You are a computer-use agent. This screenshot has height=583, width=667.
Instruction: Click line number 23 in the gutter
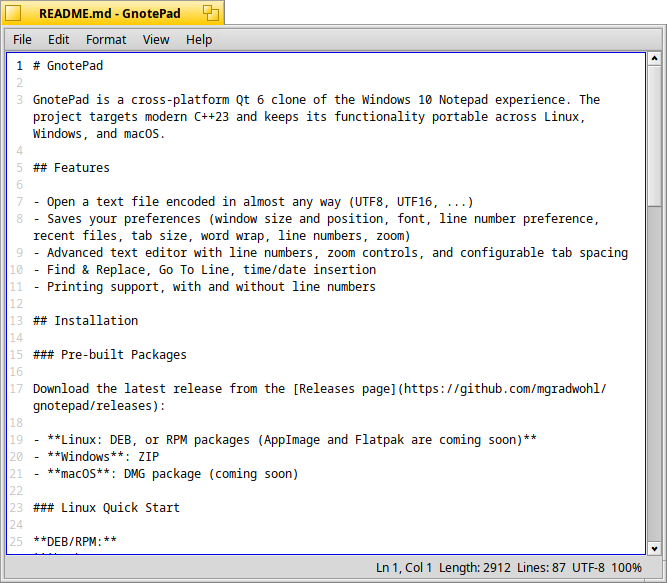click(x=17, y=508)
